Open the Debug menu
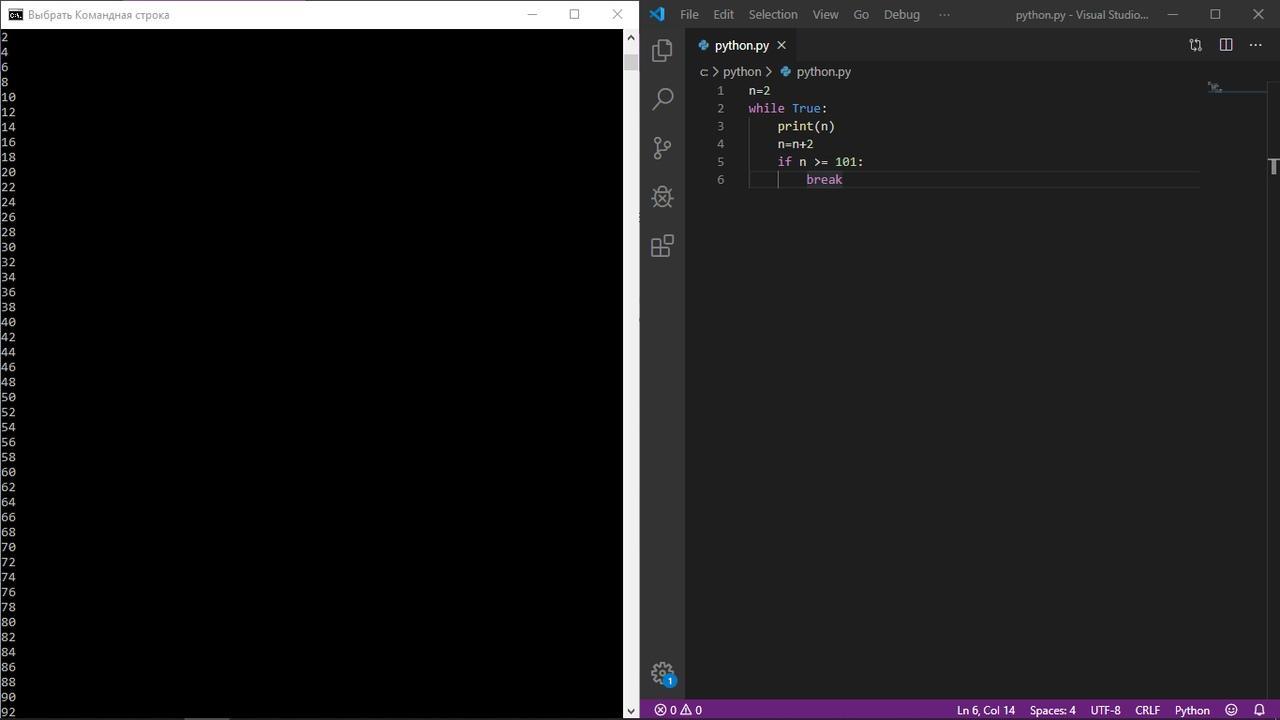The image size is (1280, 720). [901, 14]
